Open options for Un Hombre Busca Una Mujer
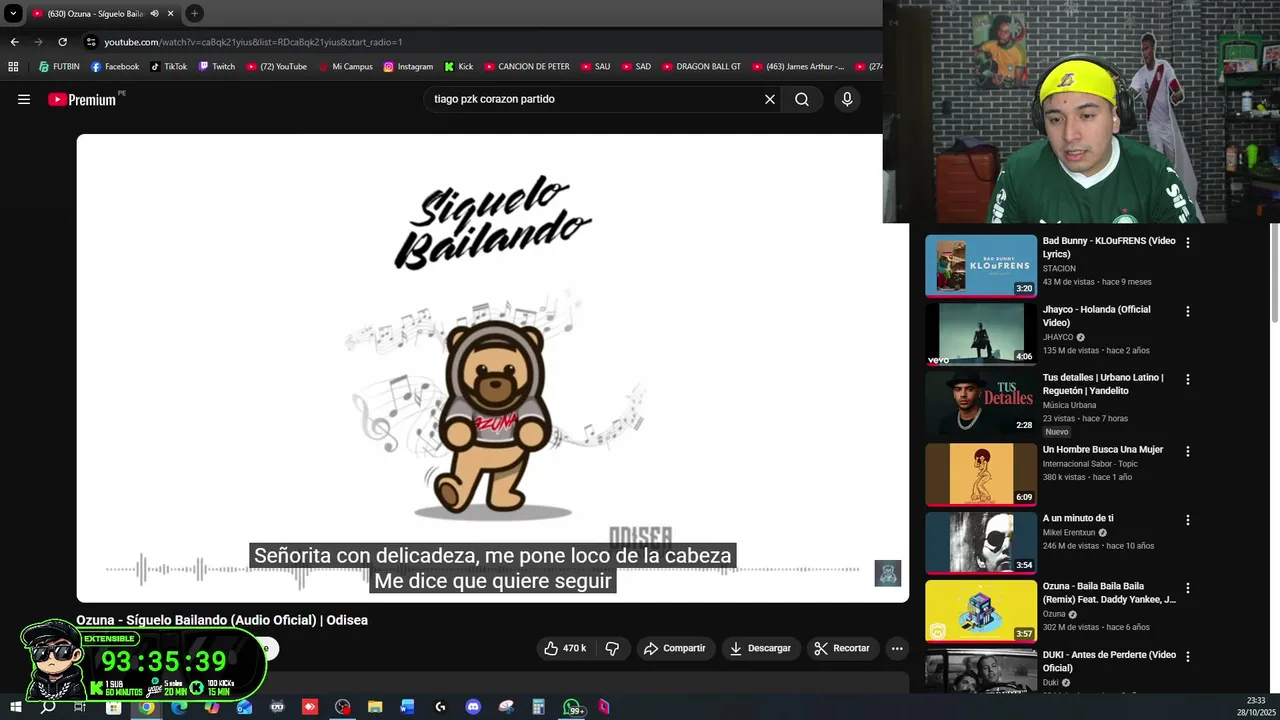This screenshot has width=1280, height=720. [x=1188, y=451]
